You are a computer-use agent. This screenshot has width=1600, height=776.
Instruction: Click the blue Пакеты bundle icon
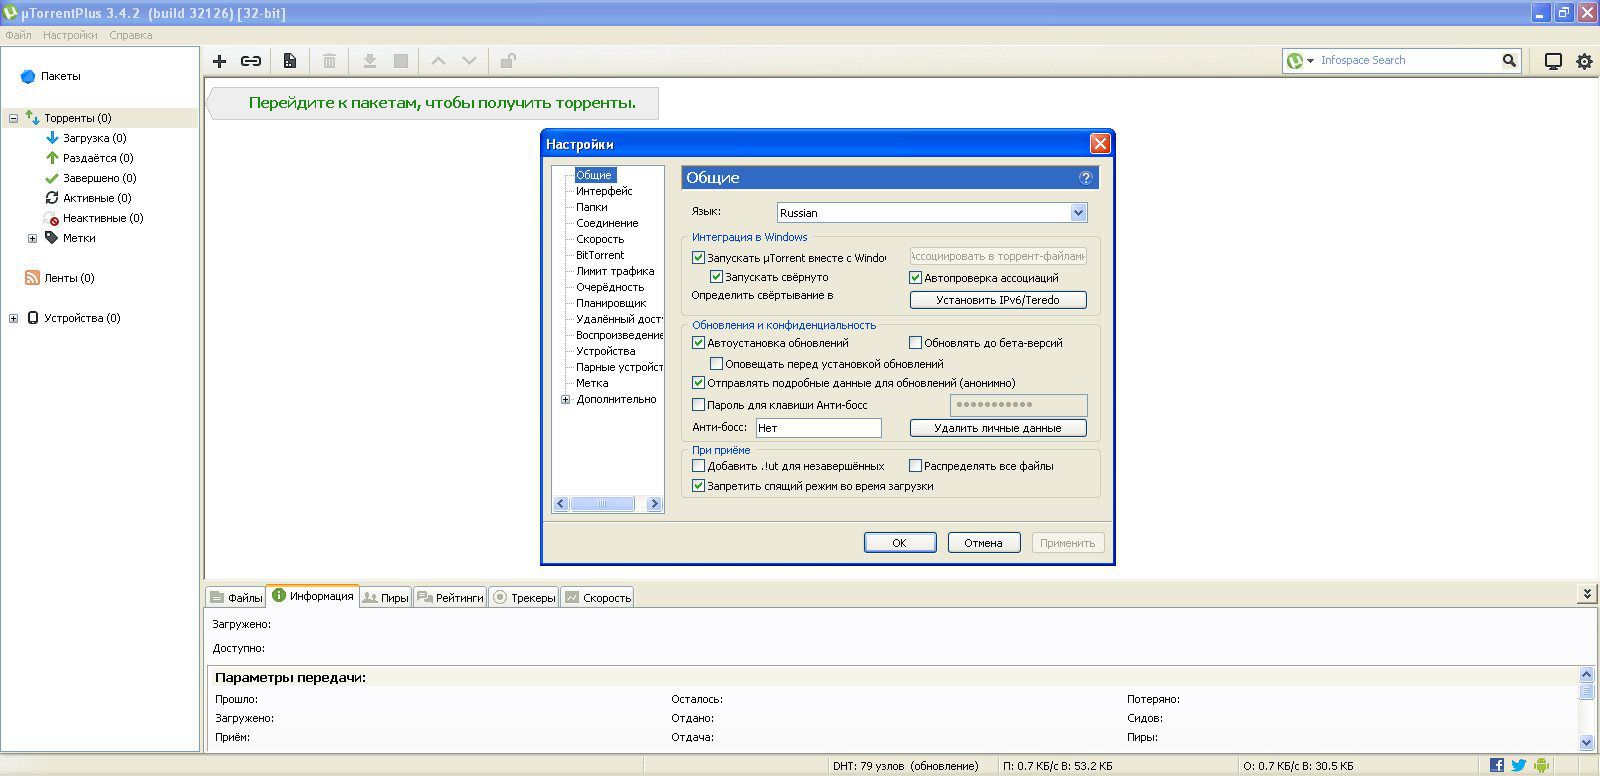(28, 76)
